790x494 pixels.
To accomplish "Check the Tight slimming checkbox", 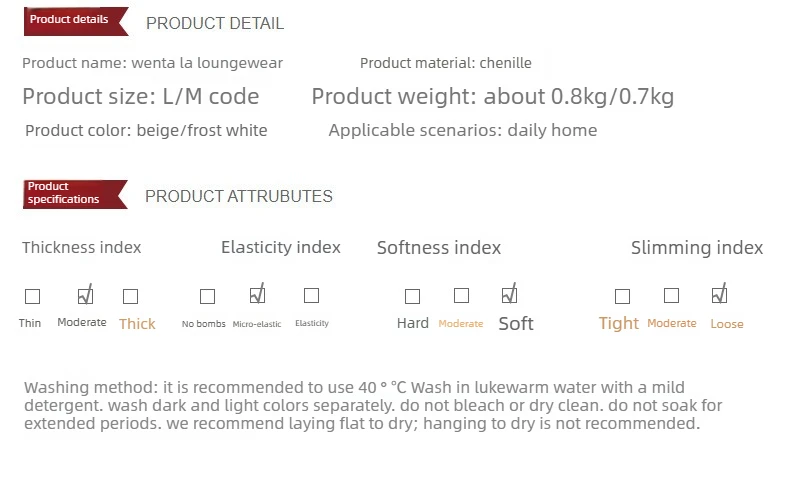I will [622, 296].
